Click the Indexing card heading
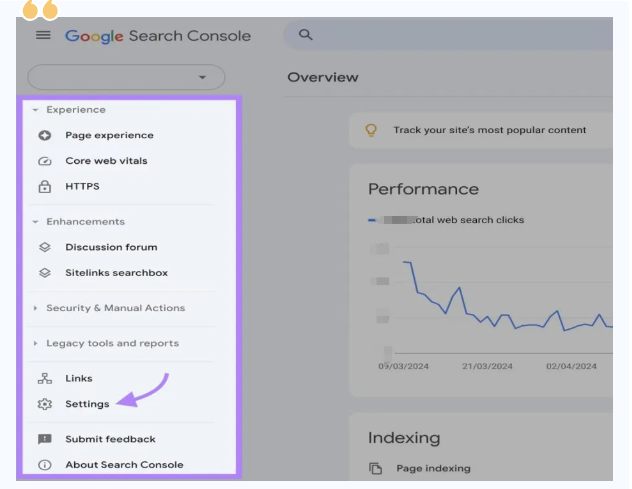 404,438
